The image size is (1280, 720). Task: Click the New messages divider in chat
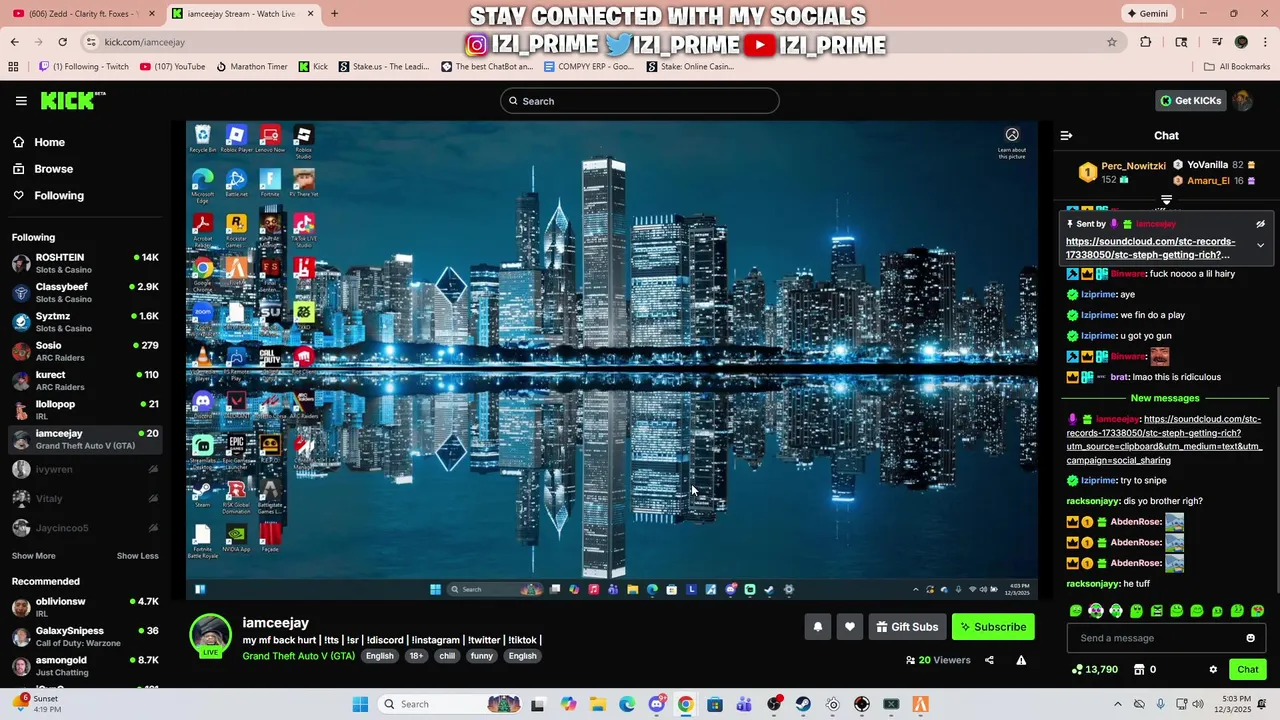[x=1164, y=398]
